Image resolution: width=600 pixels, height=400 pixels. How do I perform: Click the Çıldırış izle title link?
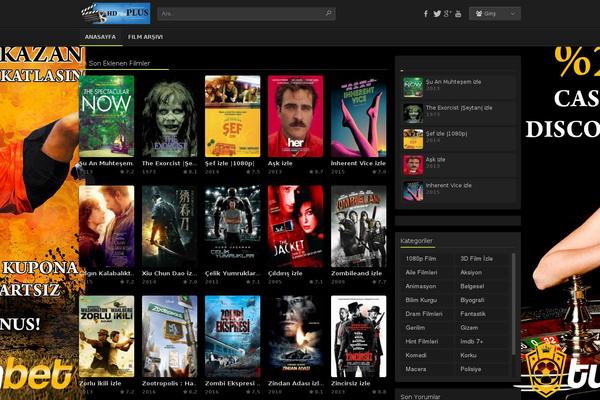285,273
